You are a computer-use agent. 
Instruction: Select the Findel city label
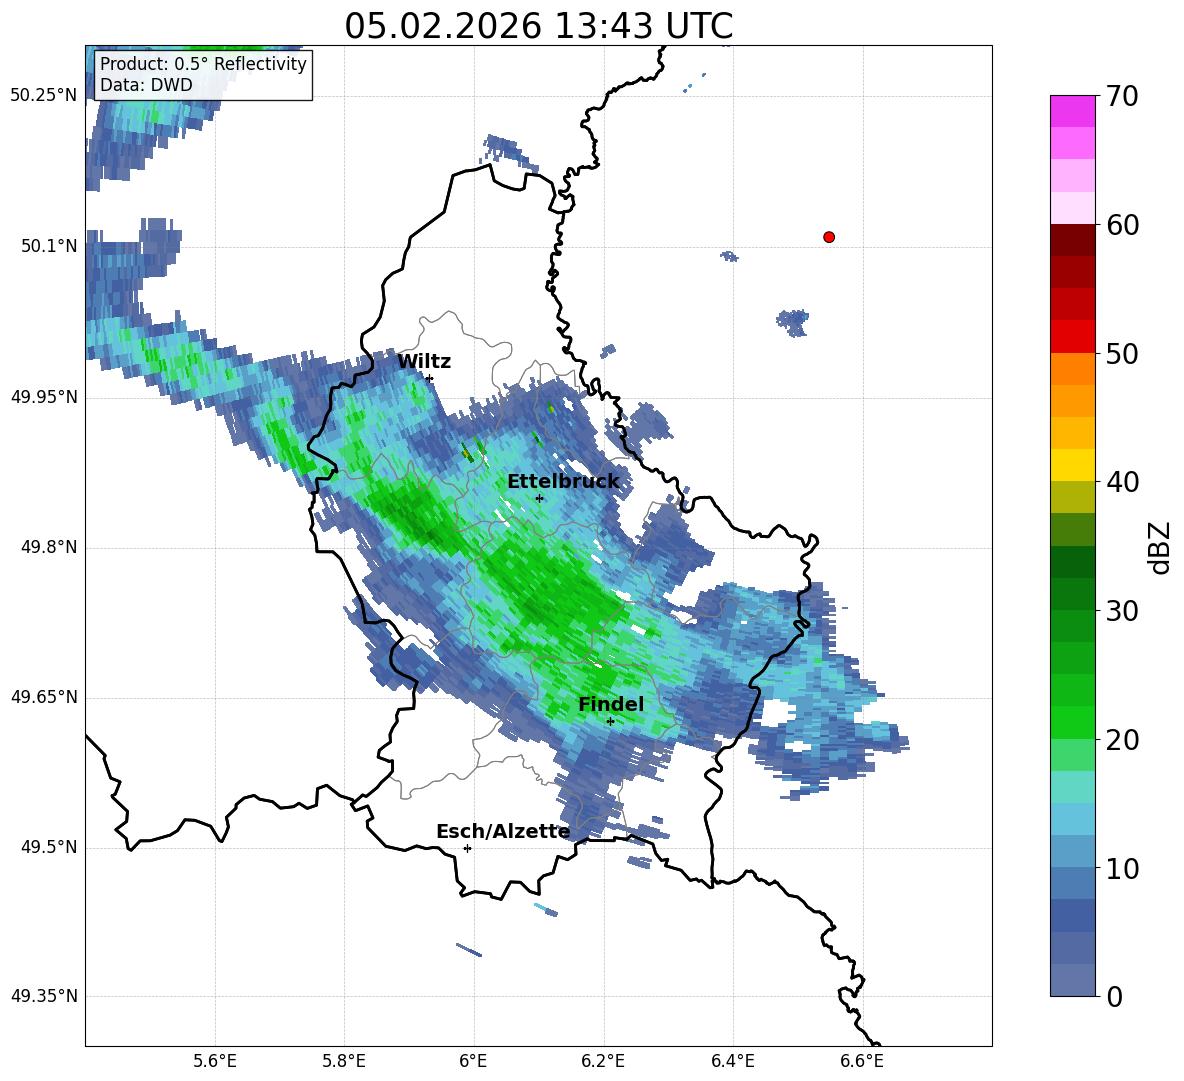click(x=611, y=704)
